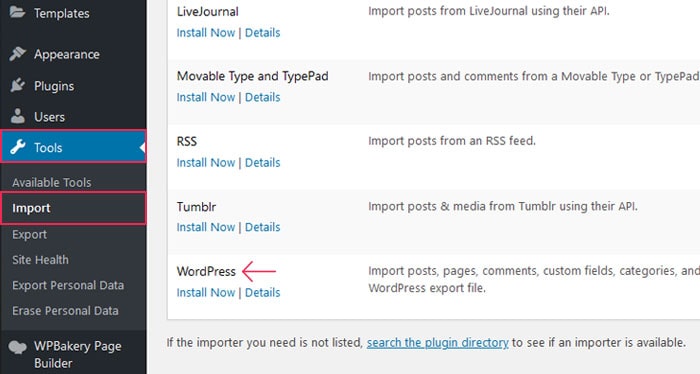The width and height of the screenshot is (700, 374).
Task: View Details for Tumblr importer
Action: tap(262, 227)
